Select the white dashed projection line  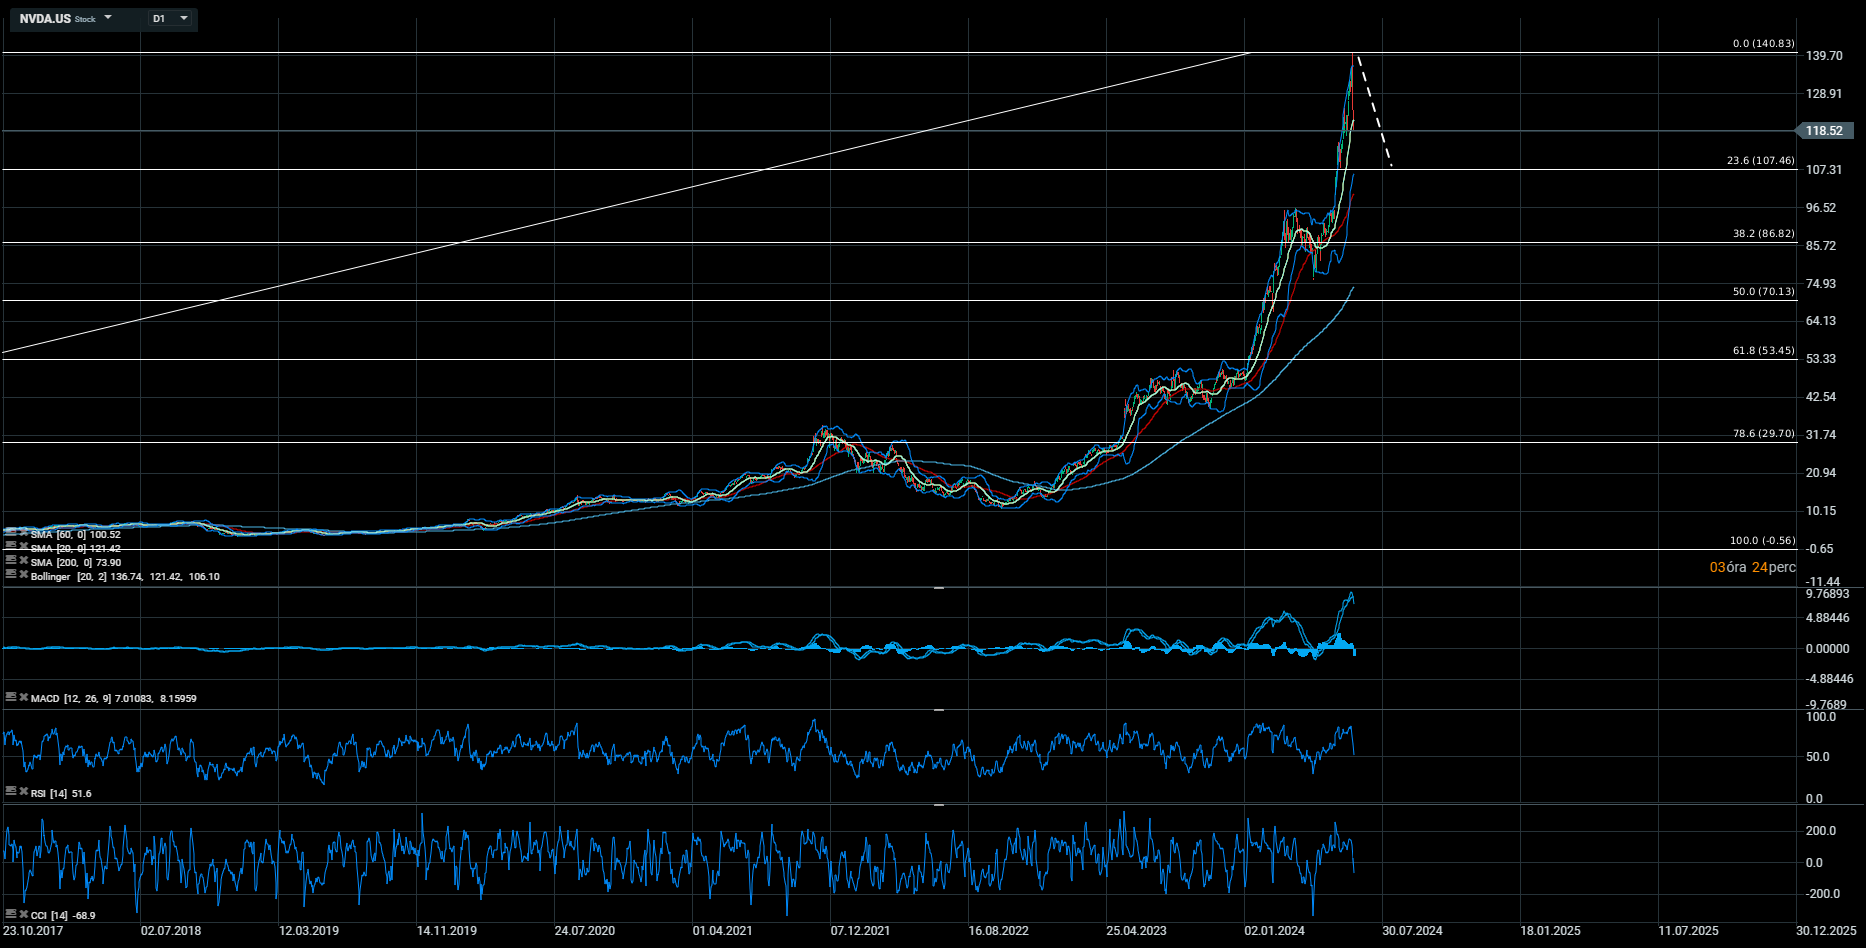1373,110
